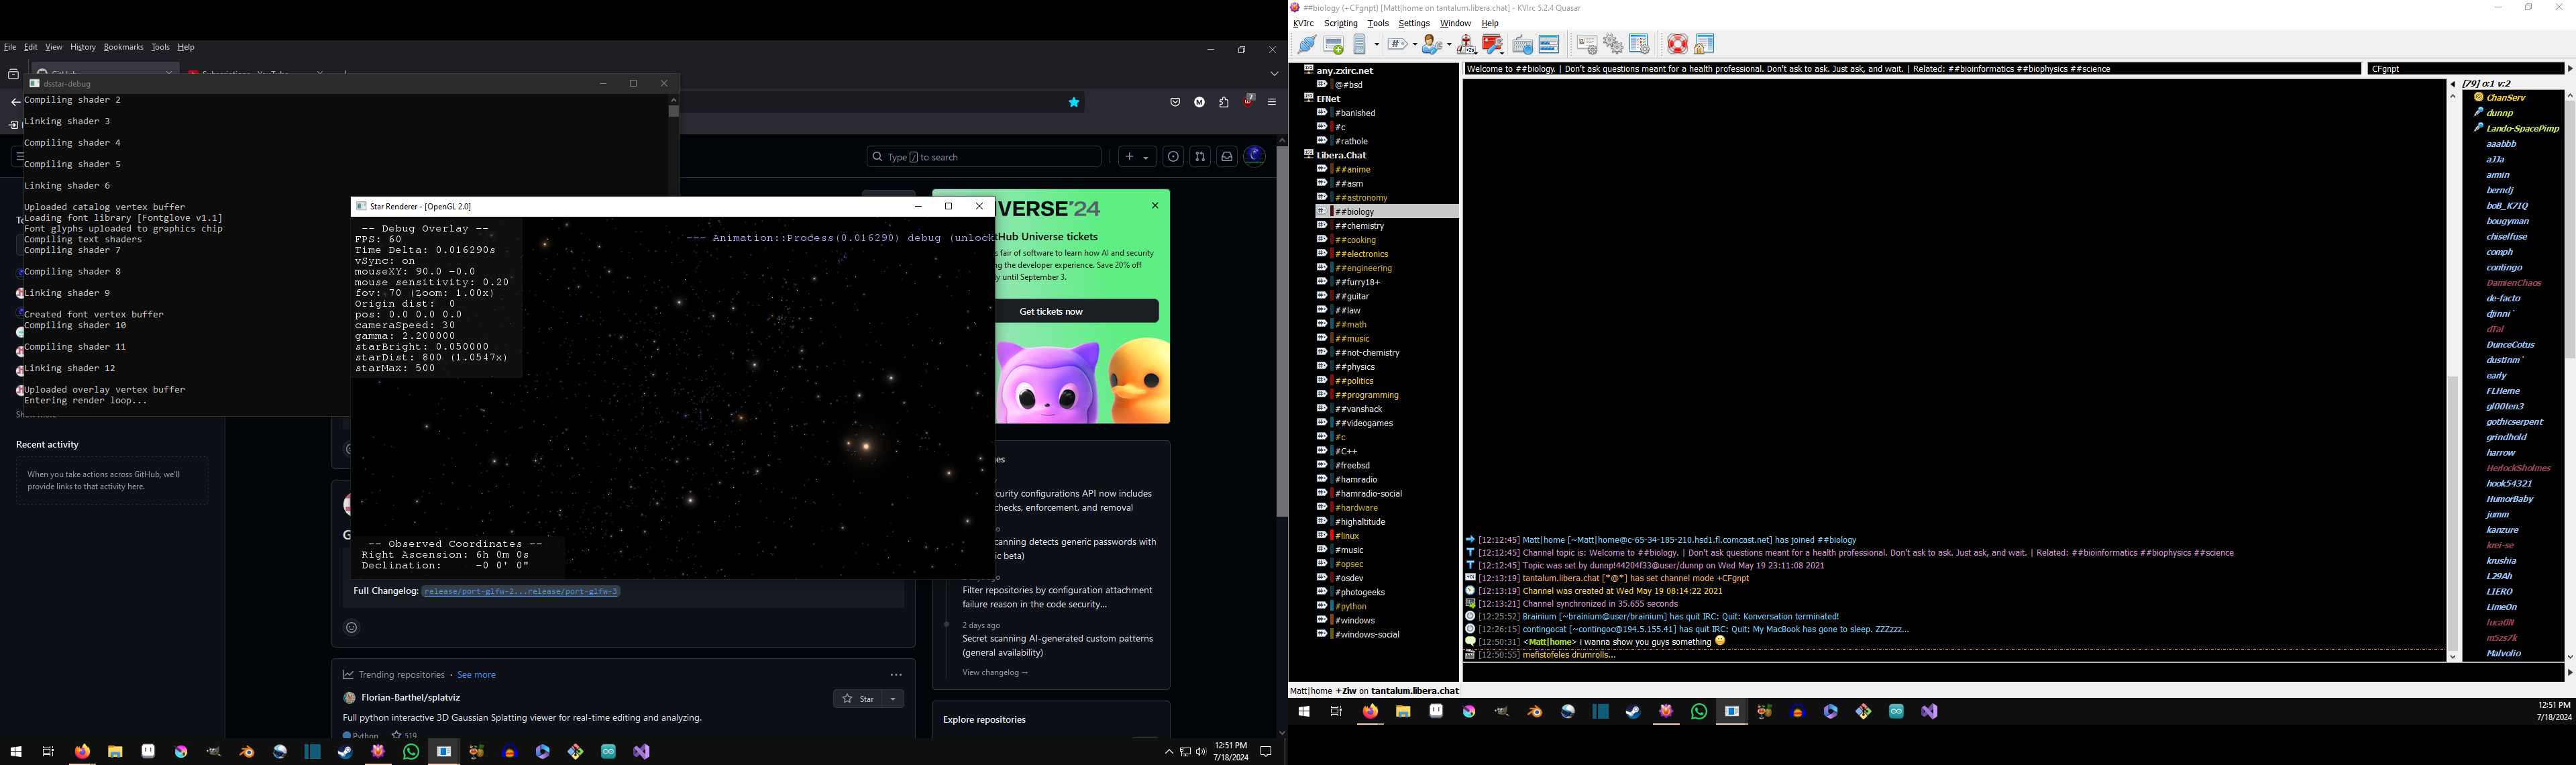
Task: Open the Scripting menu in KVIrc
Action: pyautogui.click(x=1340, y=23)
